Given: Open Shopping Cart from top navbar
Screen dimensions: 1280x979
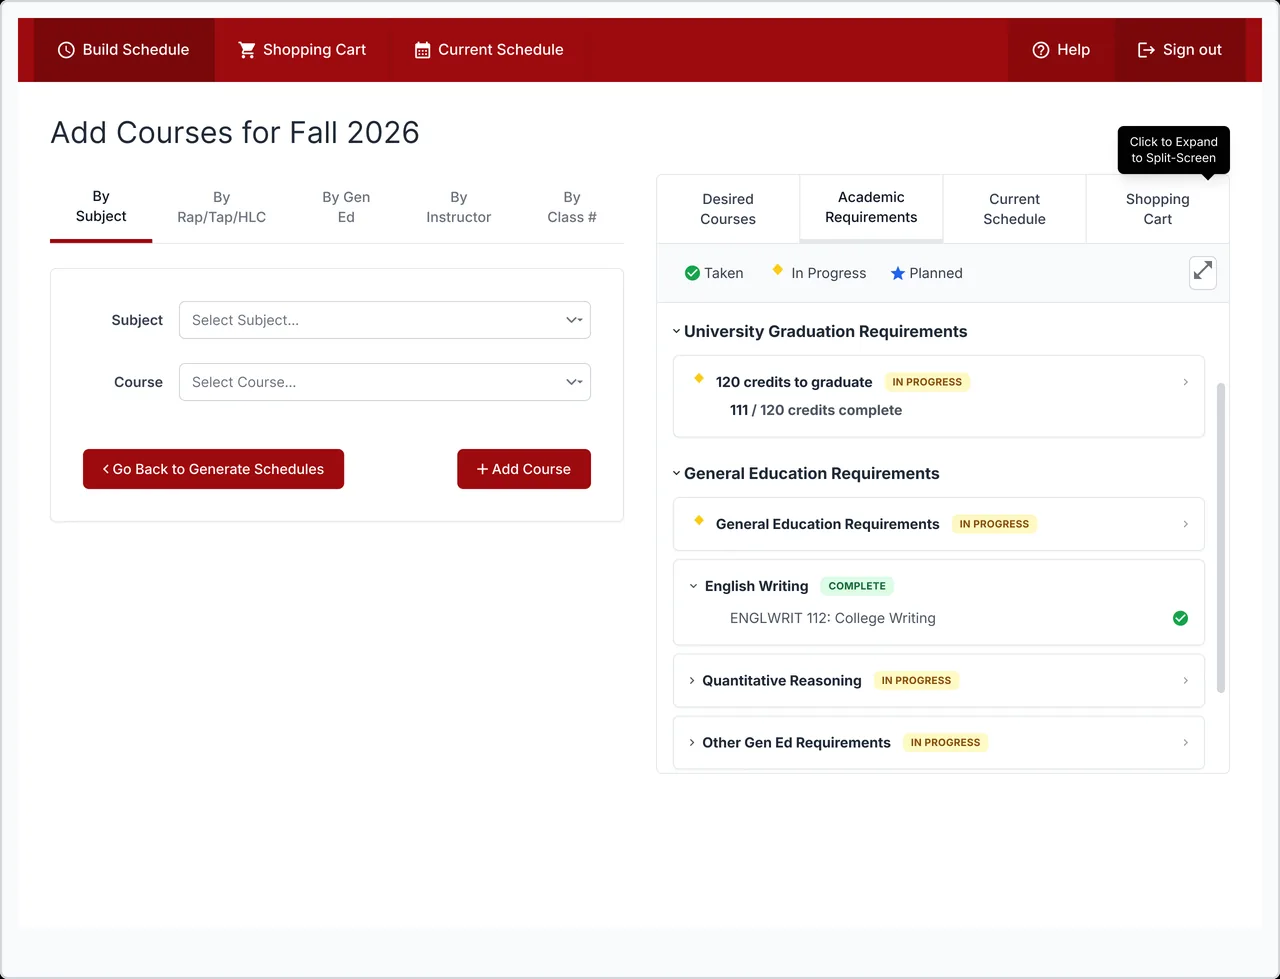Looking at the screenshot, I should [302, 50].
